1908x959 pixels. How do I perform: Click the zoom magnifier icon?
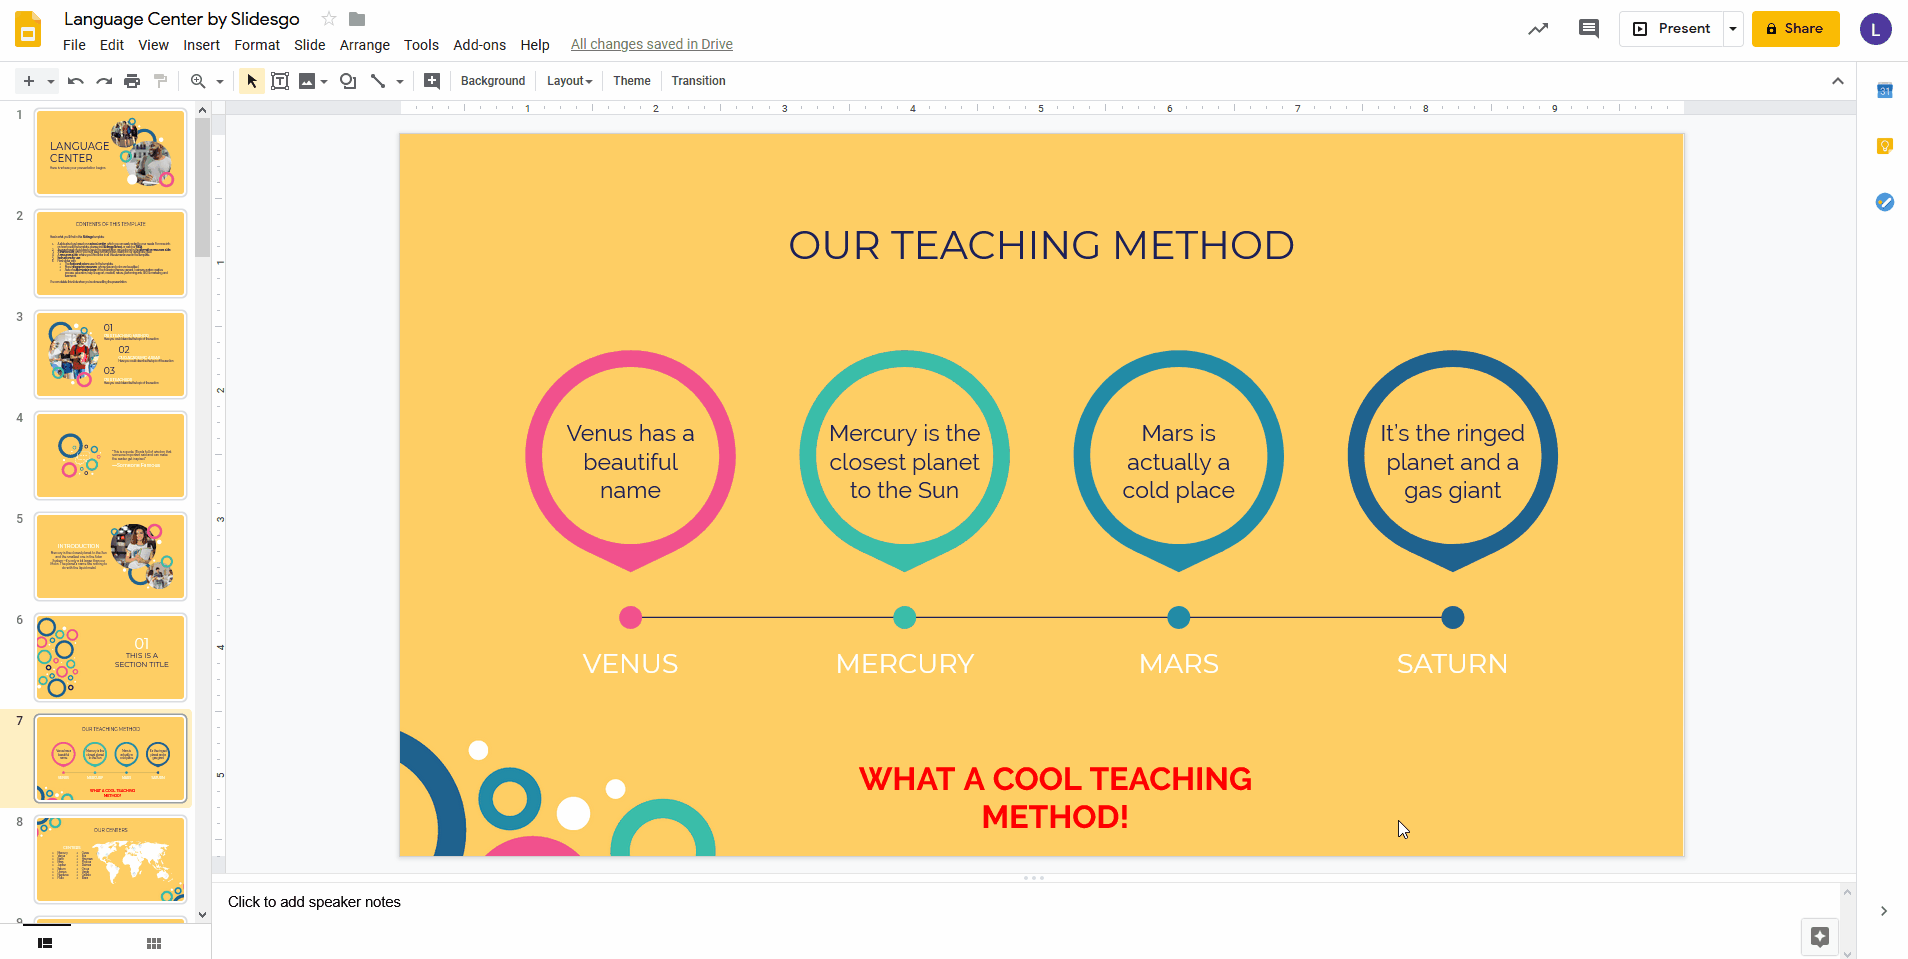click(198, 81)
